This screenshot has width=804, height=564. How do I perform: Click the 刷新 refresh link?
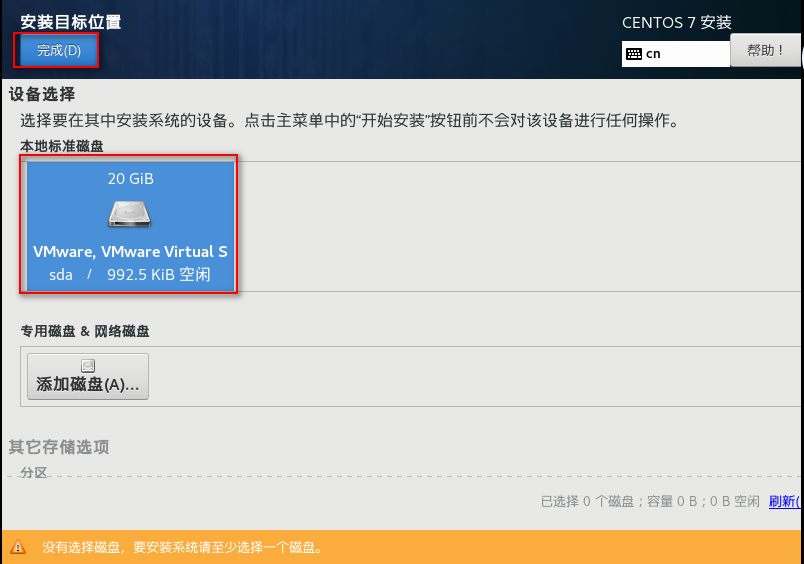tap(783, 501)
